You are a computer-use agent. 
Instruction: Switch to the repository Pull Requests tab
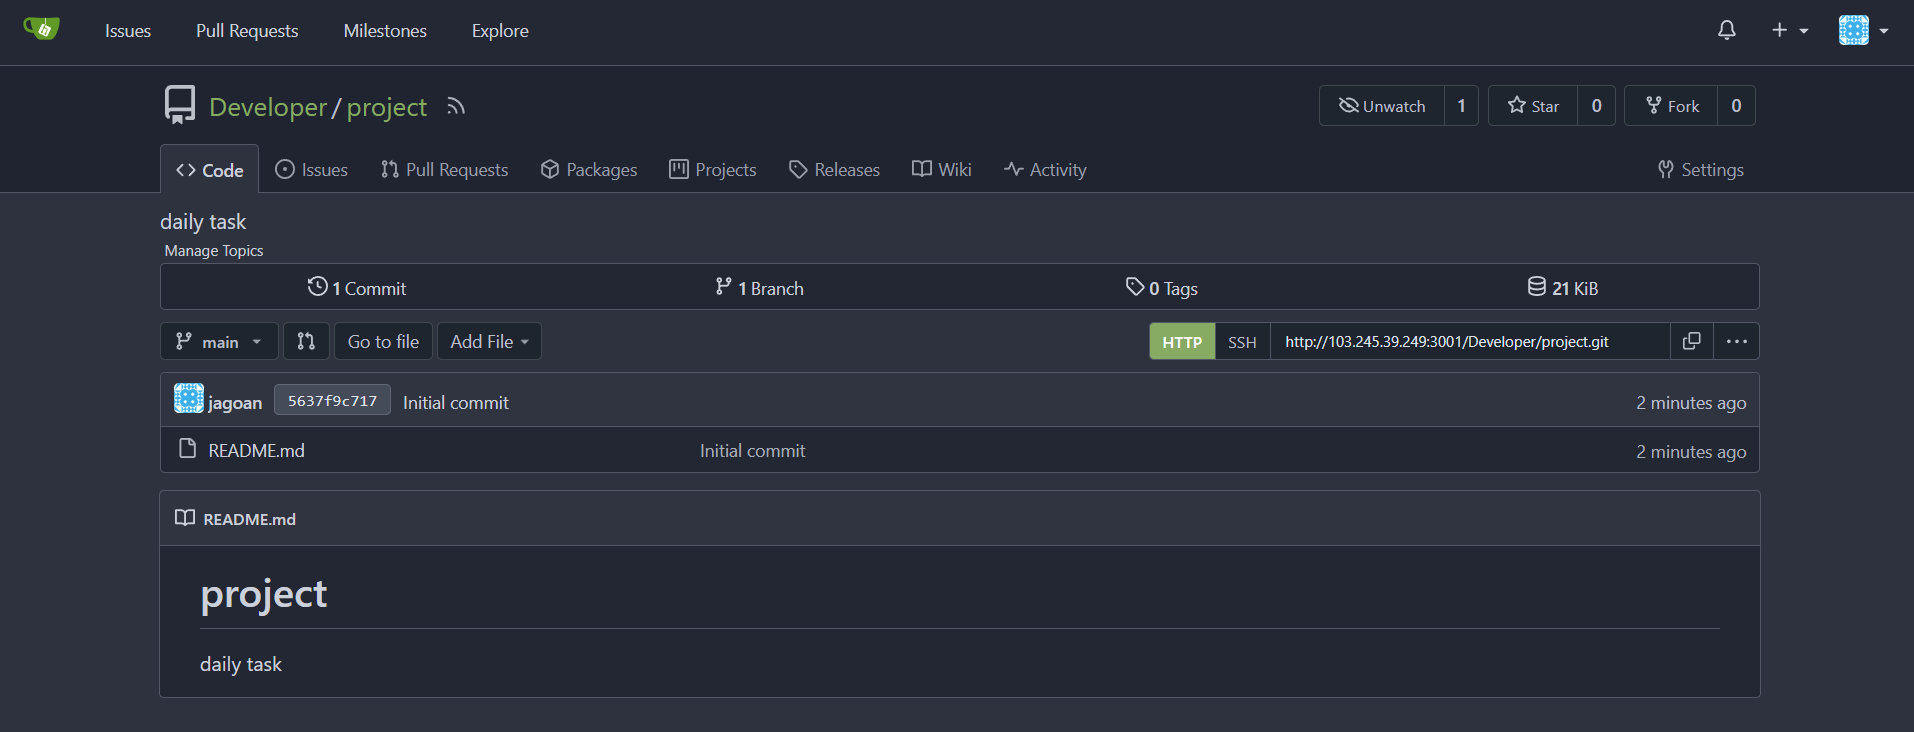tap(445, 170)
